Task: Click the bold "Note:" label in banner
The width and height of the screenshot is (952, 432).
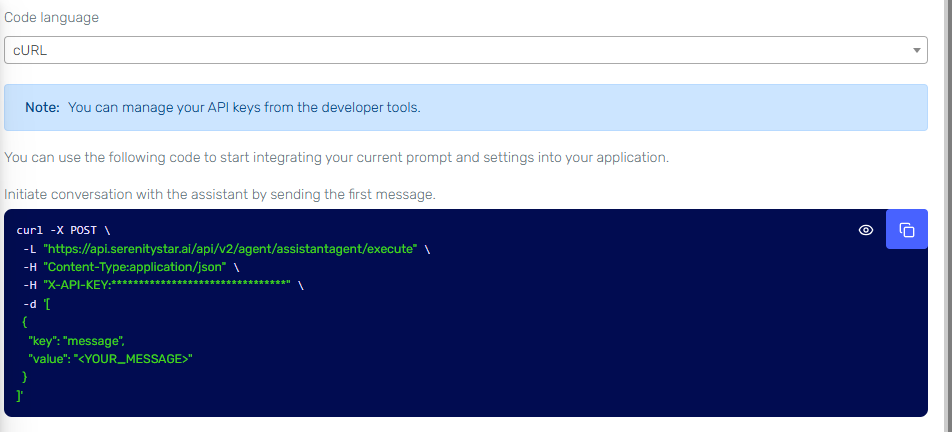Action: [x=42, y=107]
